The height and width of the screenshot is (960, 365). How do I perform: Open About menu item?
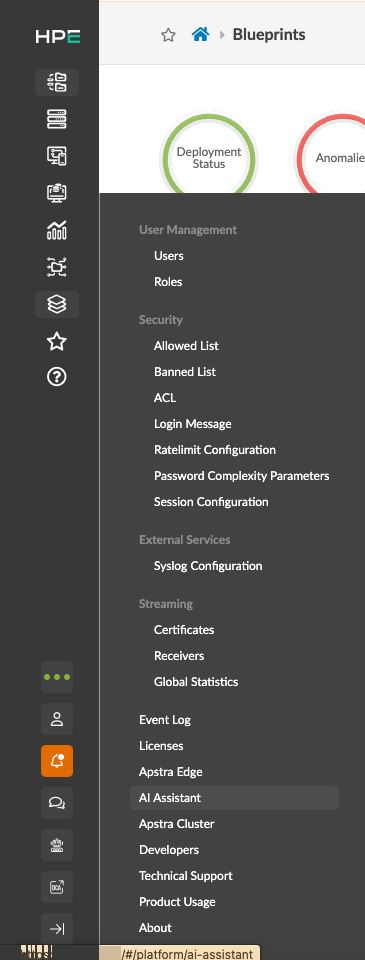point(155,928)
